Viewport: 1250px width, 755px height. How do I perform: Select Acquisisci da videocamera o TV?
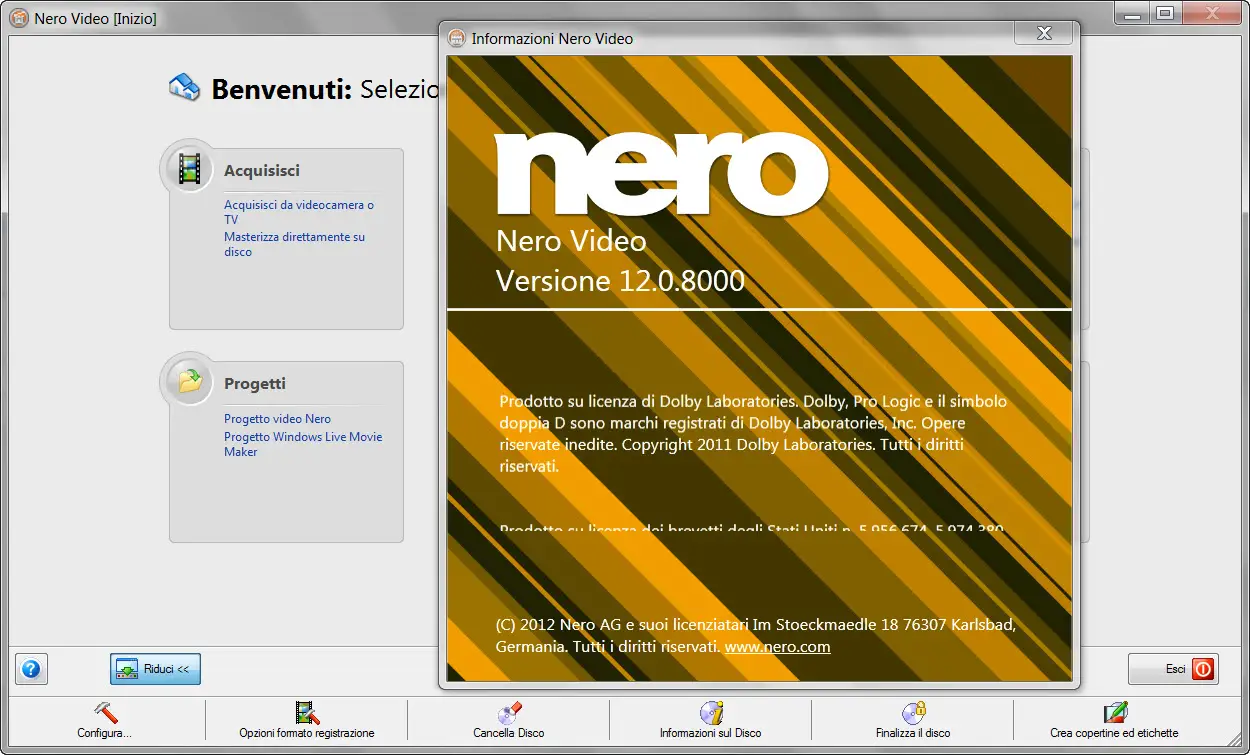pyautogui.click(x=299, y=212)
